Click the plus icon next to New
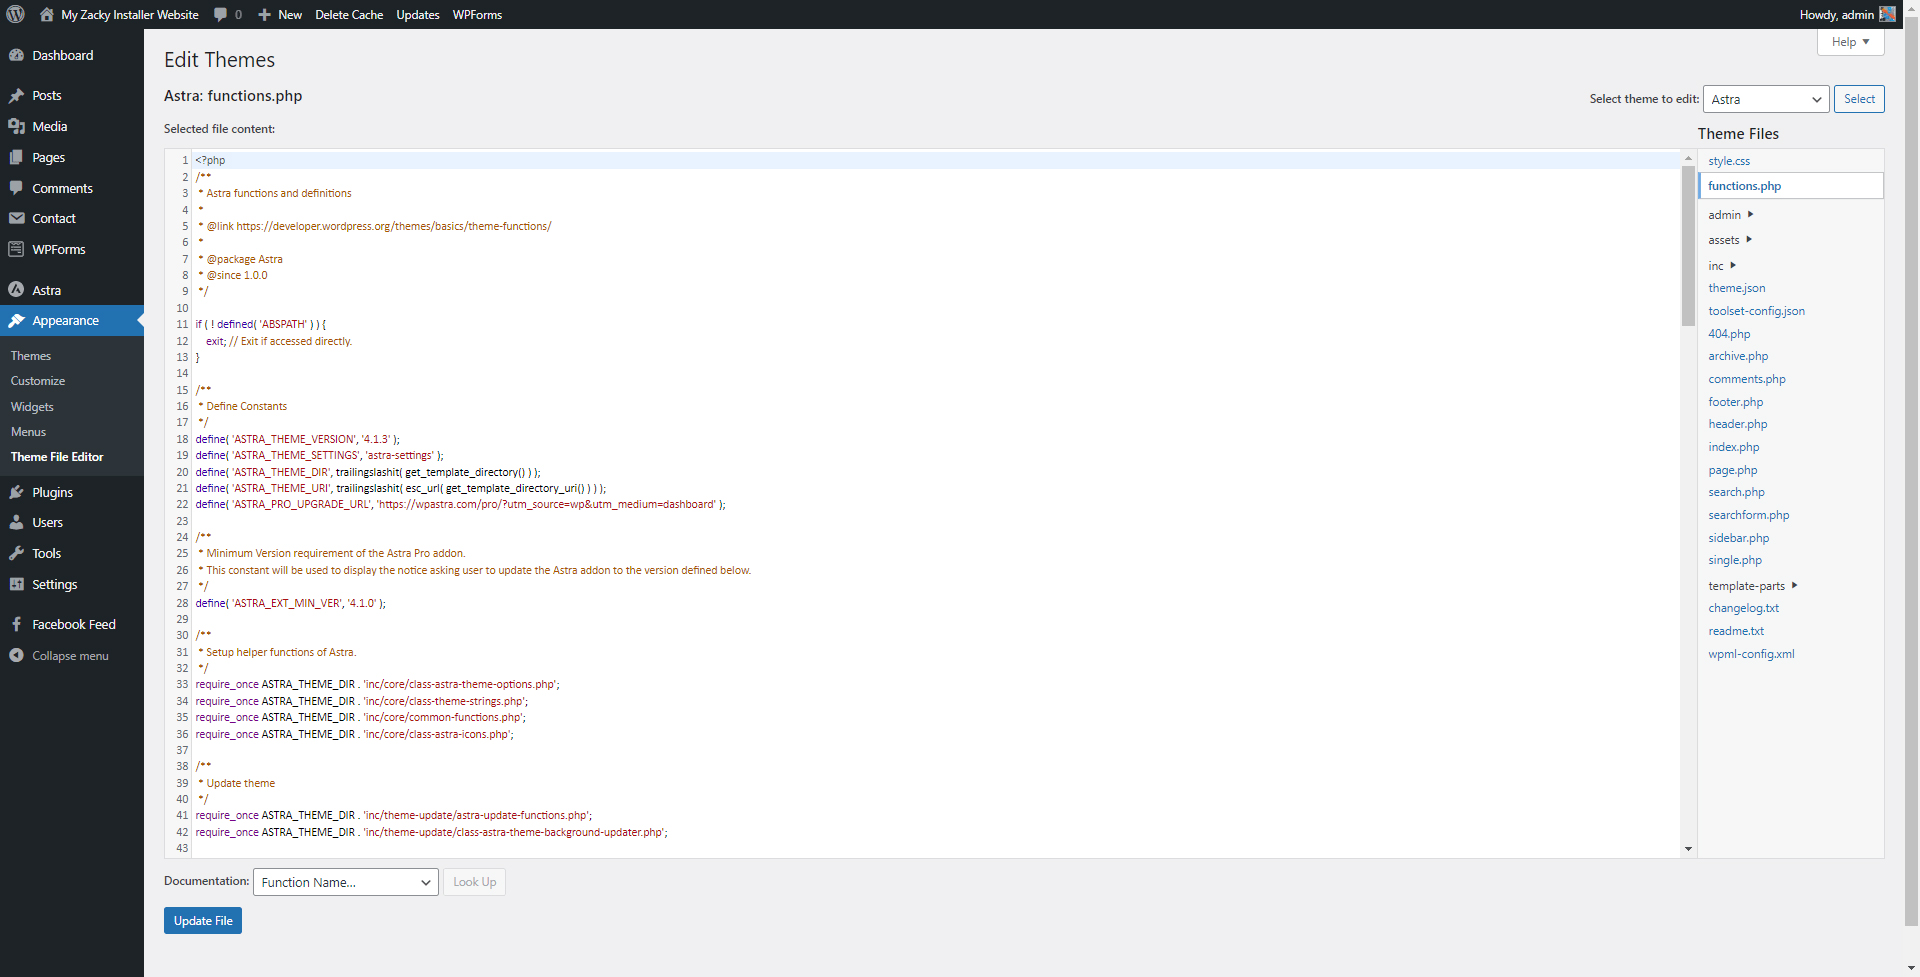This screenshot has width=1920, height=977. tap(264, 14)
